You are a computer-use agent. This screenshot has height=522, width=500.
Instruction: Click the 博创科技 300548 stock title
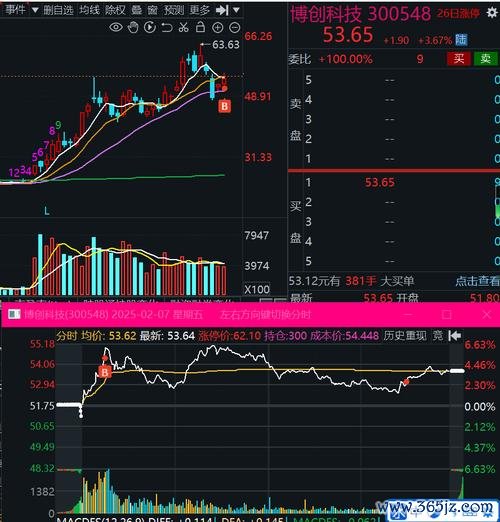click(360, 14)
